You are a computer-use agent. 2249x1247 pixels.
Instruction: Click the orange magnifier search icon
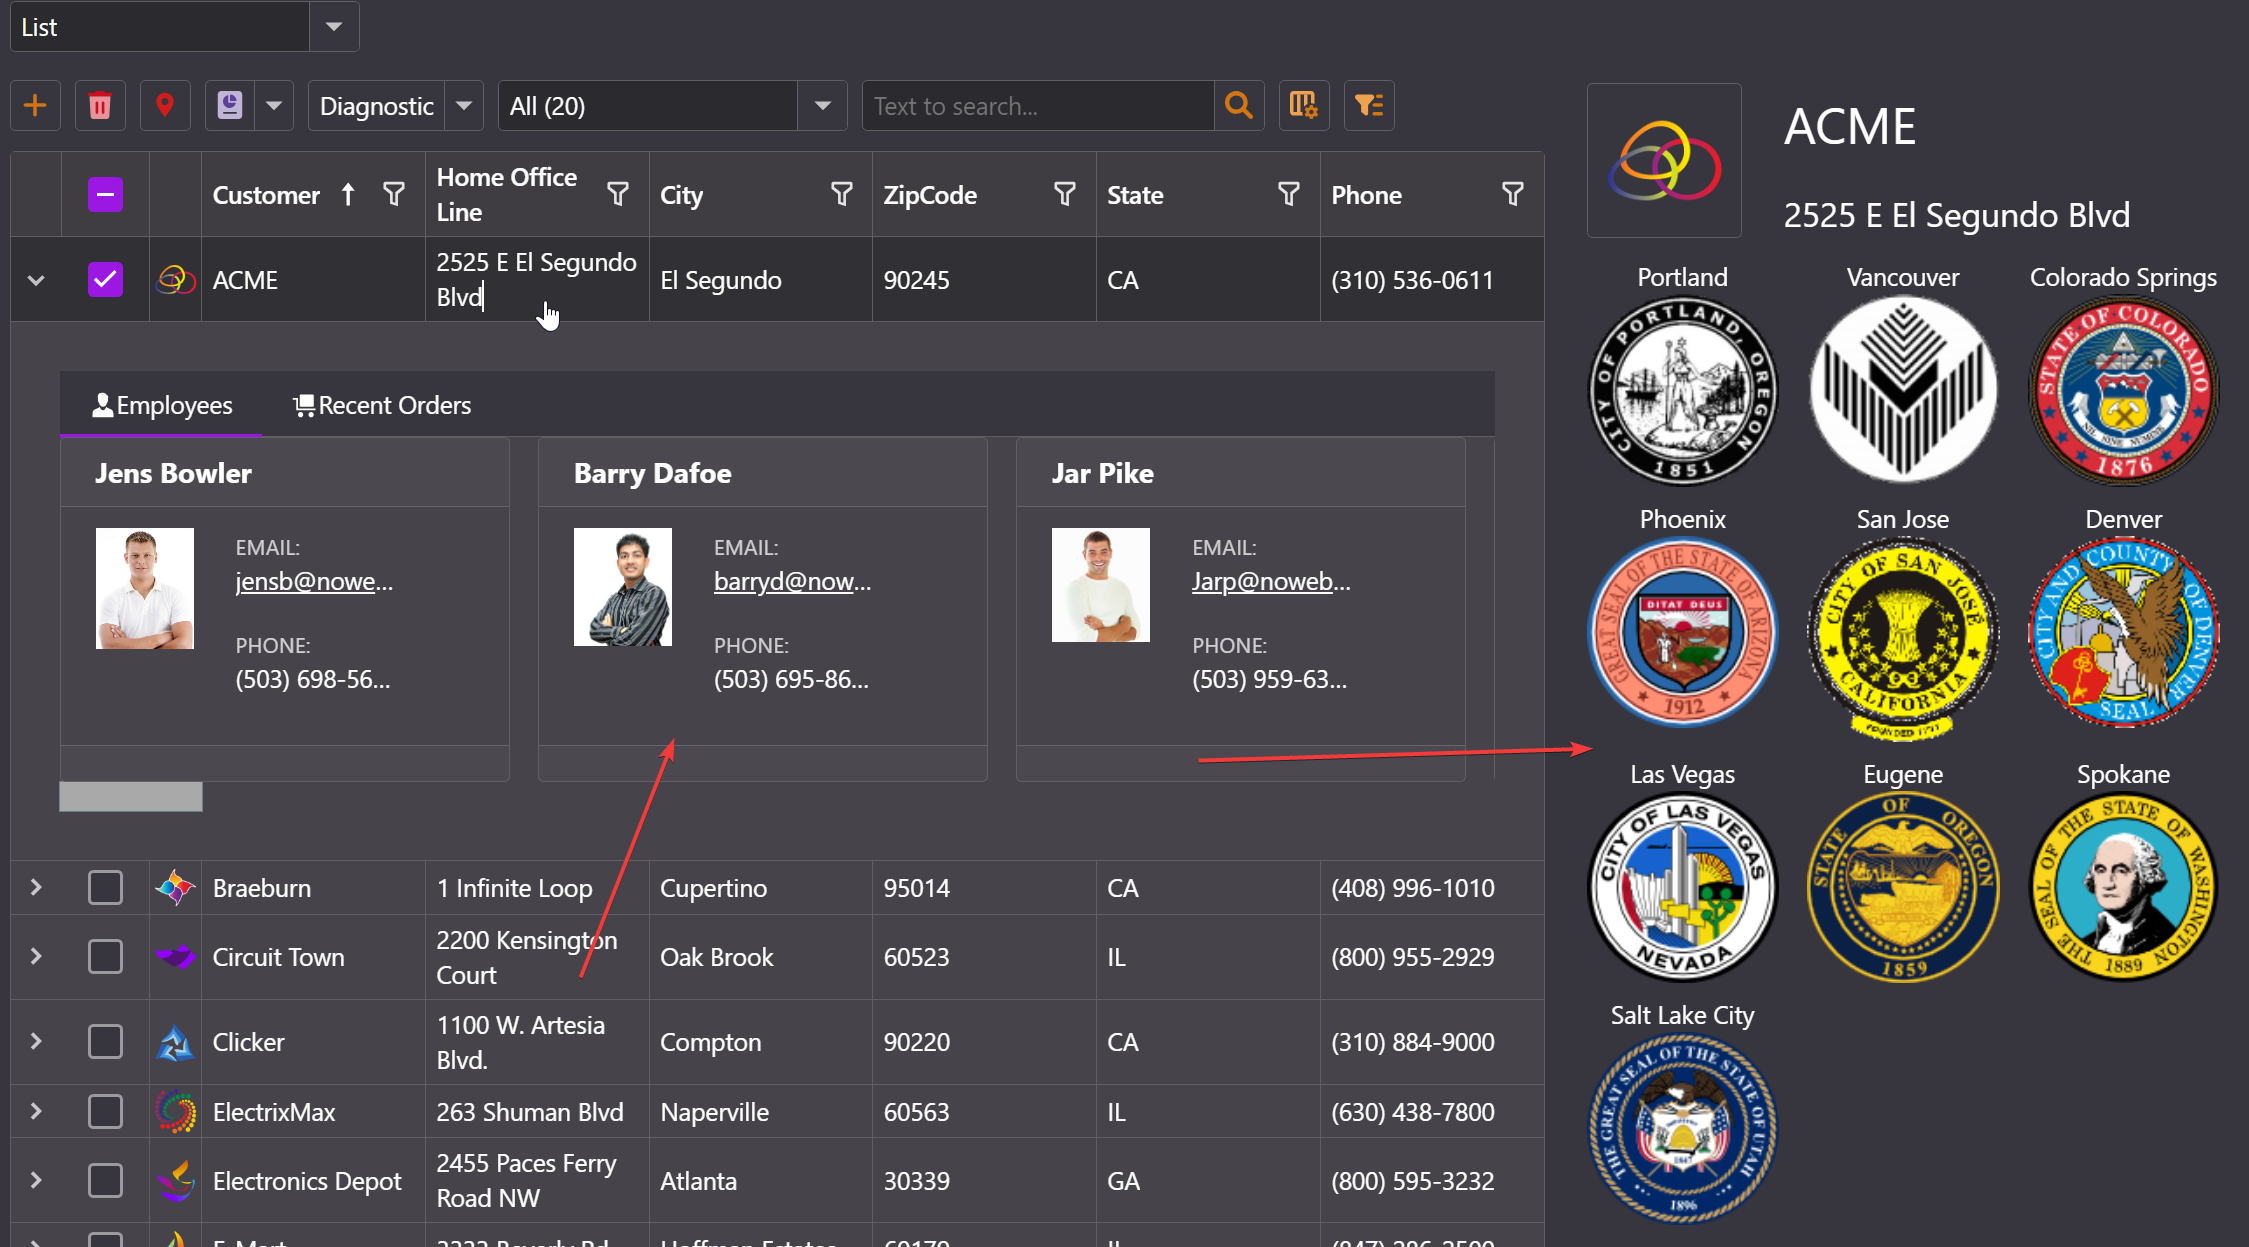click(1238, 106)
